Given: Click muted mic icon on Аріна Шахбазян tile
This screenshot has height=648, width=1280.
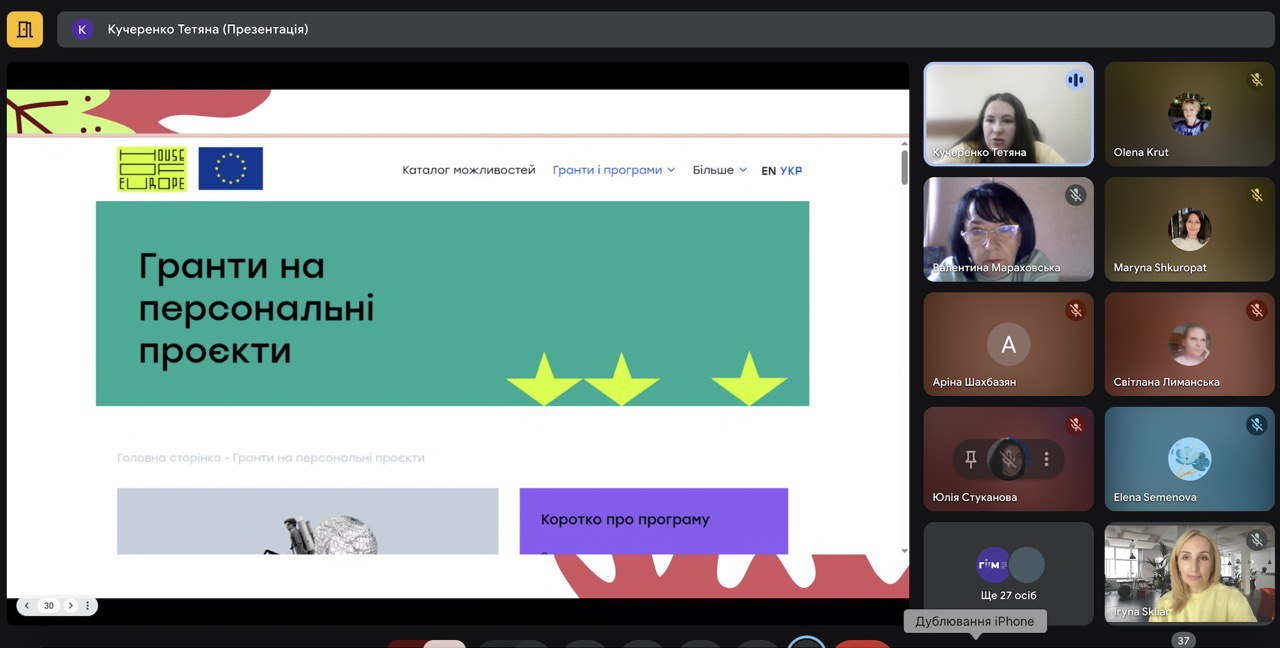Looking at the screenshot, I should tap(1075, 310).
